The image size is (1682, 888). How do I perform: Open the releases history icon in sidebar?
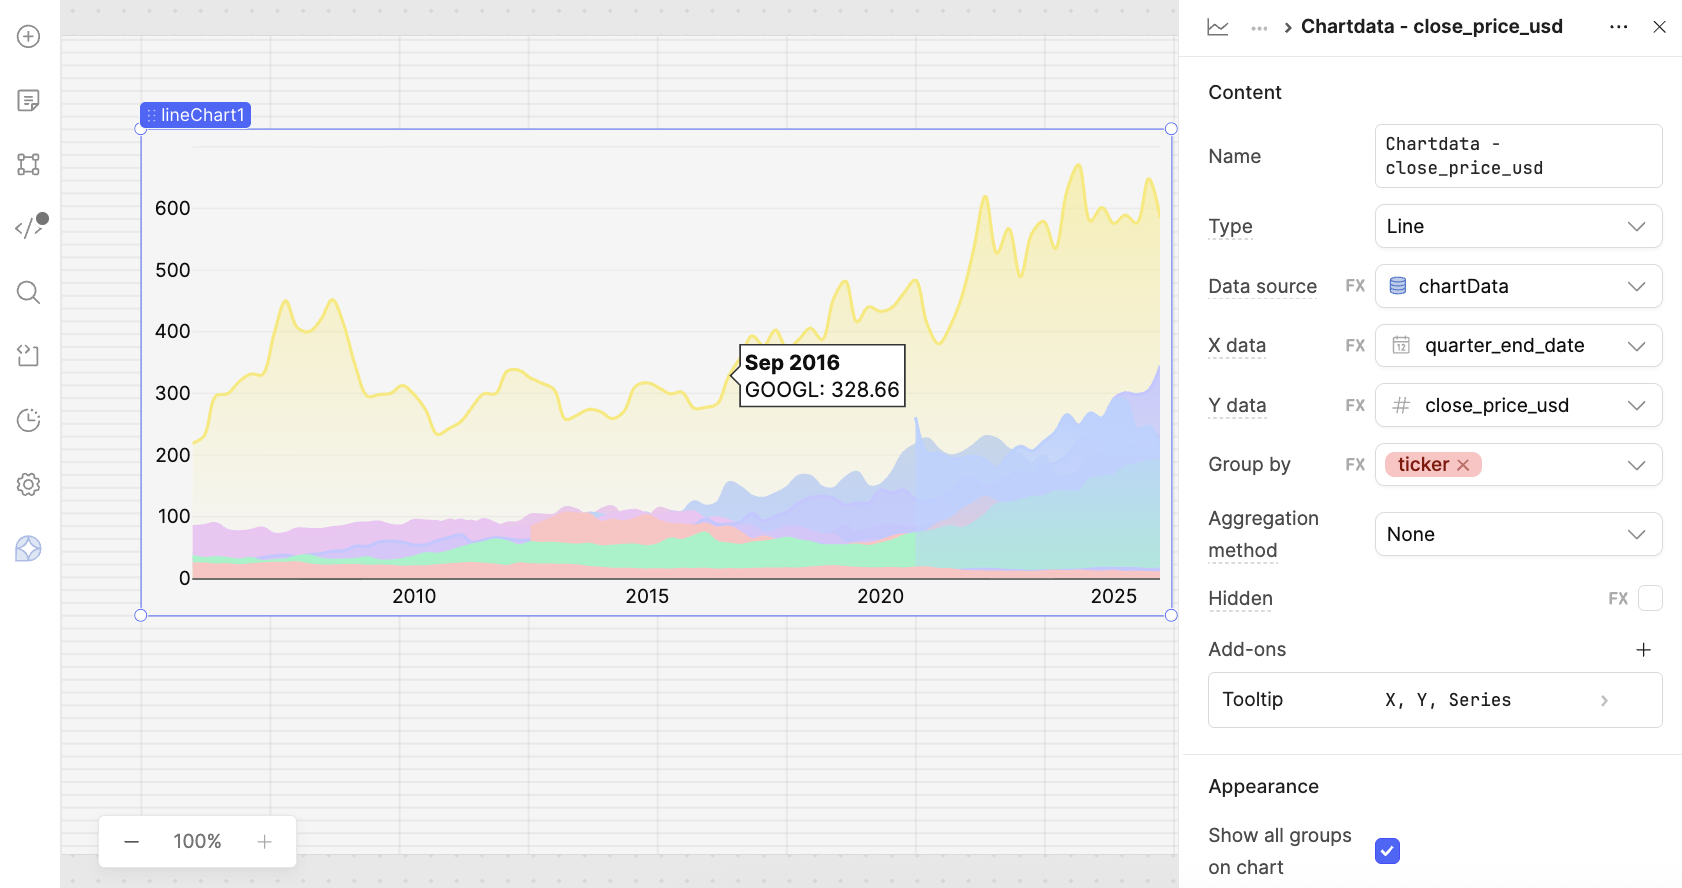coord(28,356)
